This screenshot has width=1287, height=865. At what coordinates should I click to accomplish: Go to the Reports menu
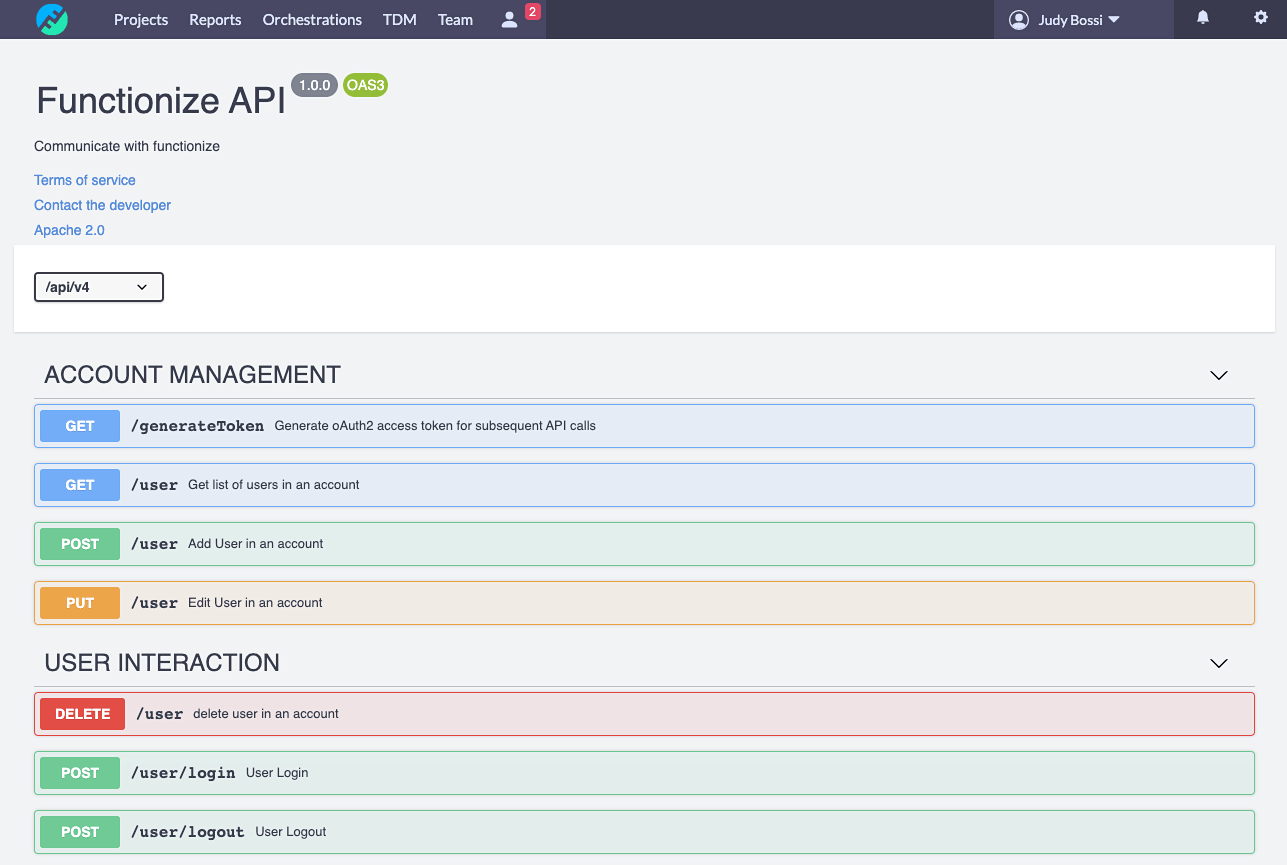click(215, 20)
